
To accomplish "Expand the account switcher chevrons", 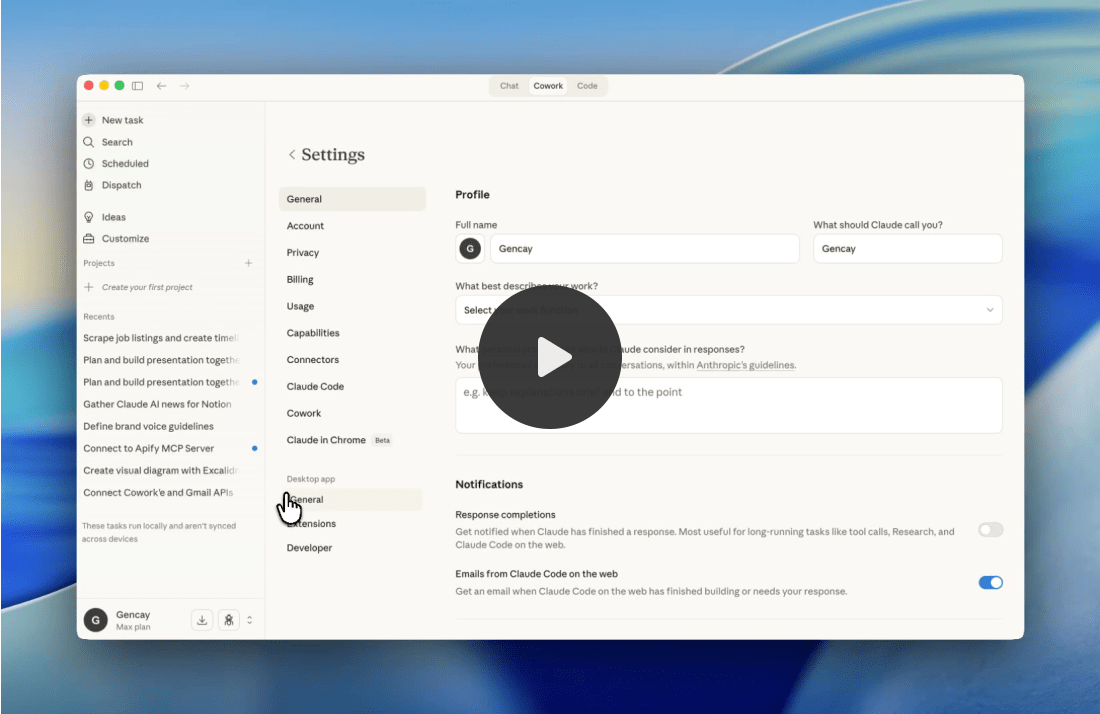I will (x=250, y=620).
